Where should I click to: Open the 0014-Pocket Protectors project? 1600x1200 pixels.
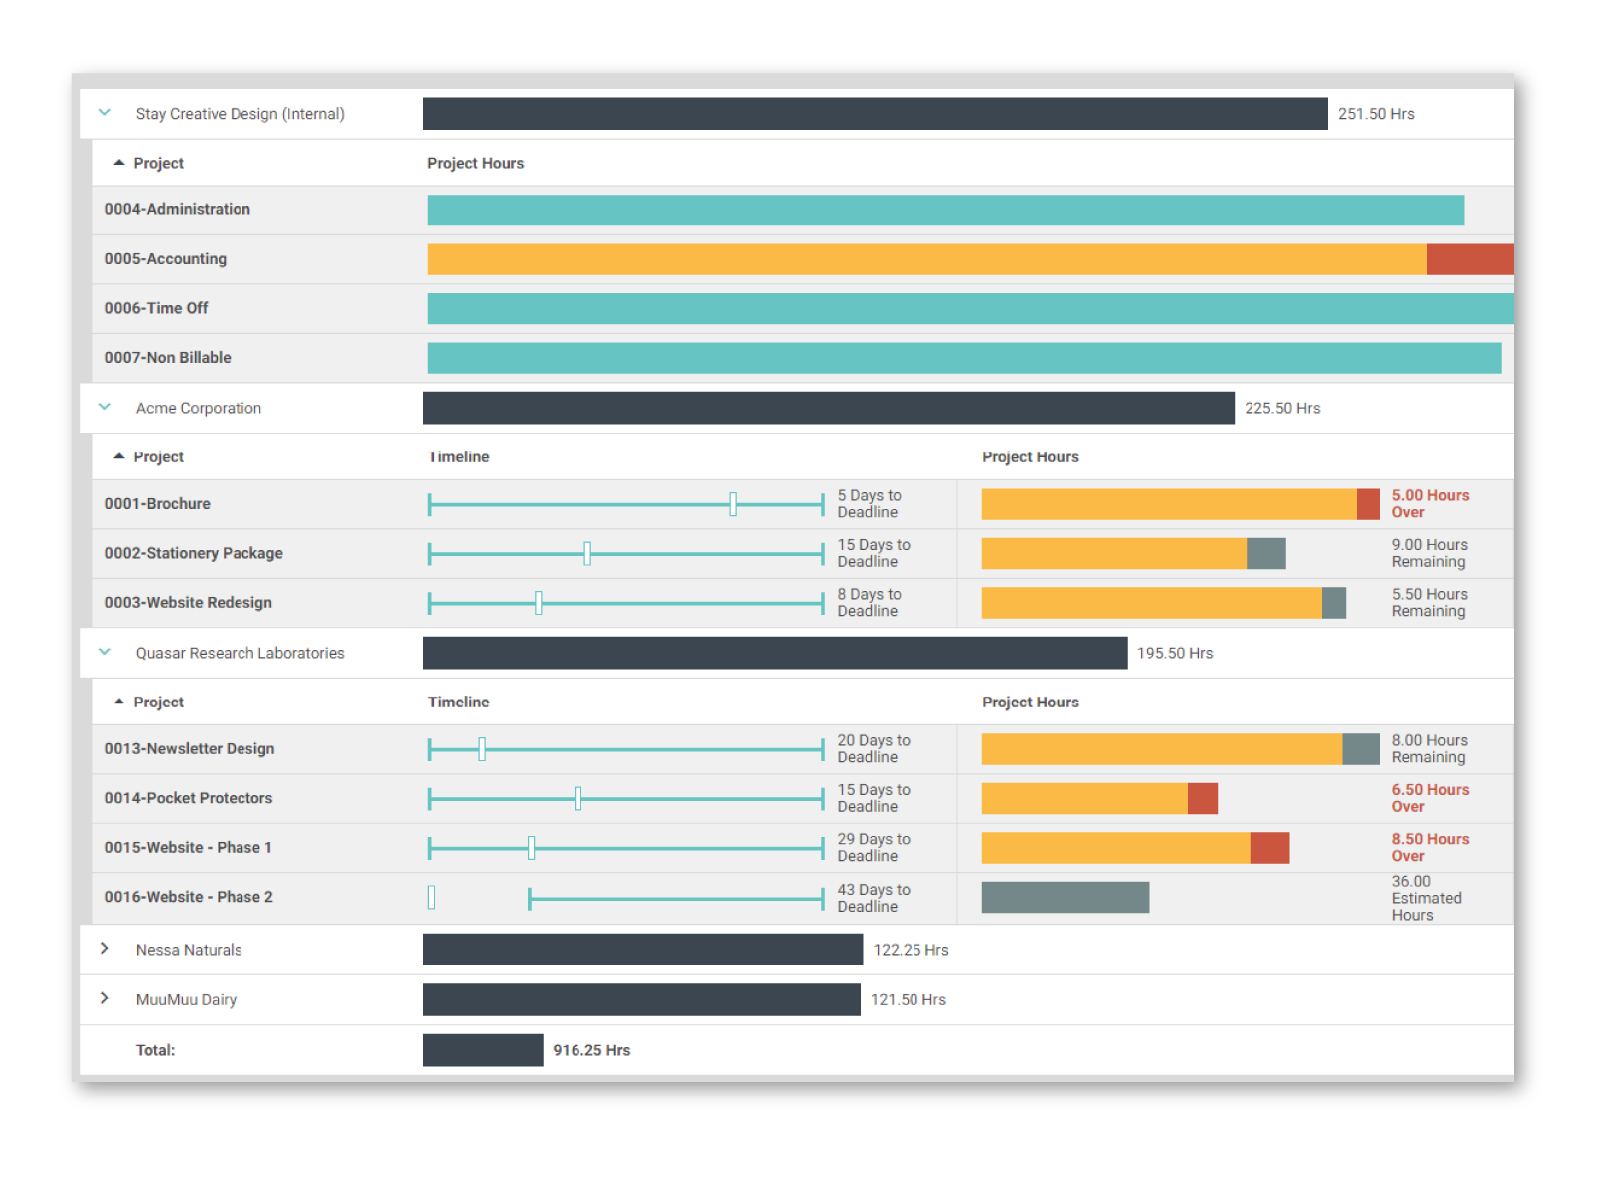pos(188,798)
